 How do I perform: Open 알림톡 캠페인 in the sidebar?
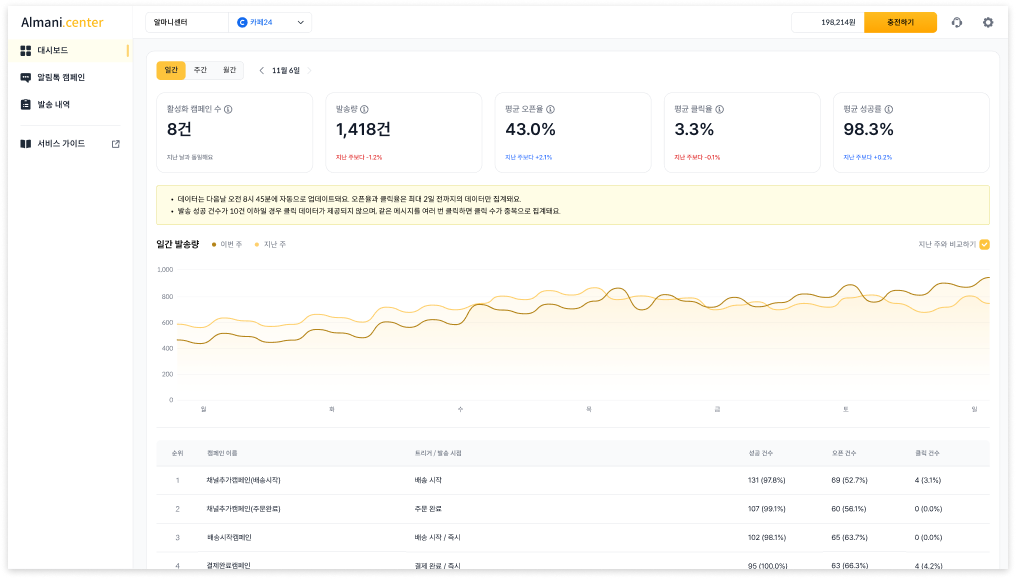point(60,77)
